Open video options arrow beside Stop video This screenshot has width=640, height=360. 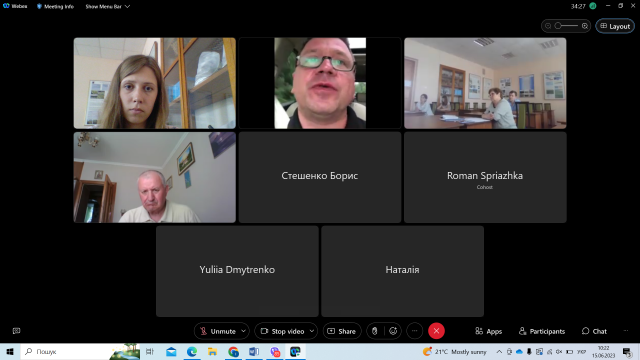pos(312,331)
